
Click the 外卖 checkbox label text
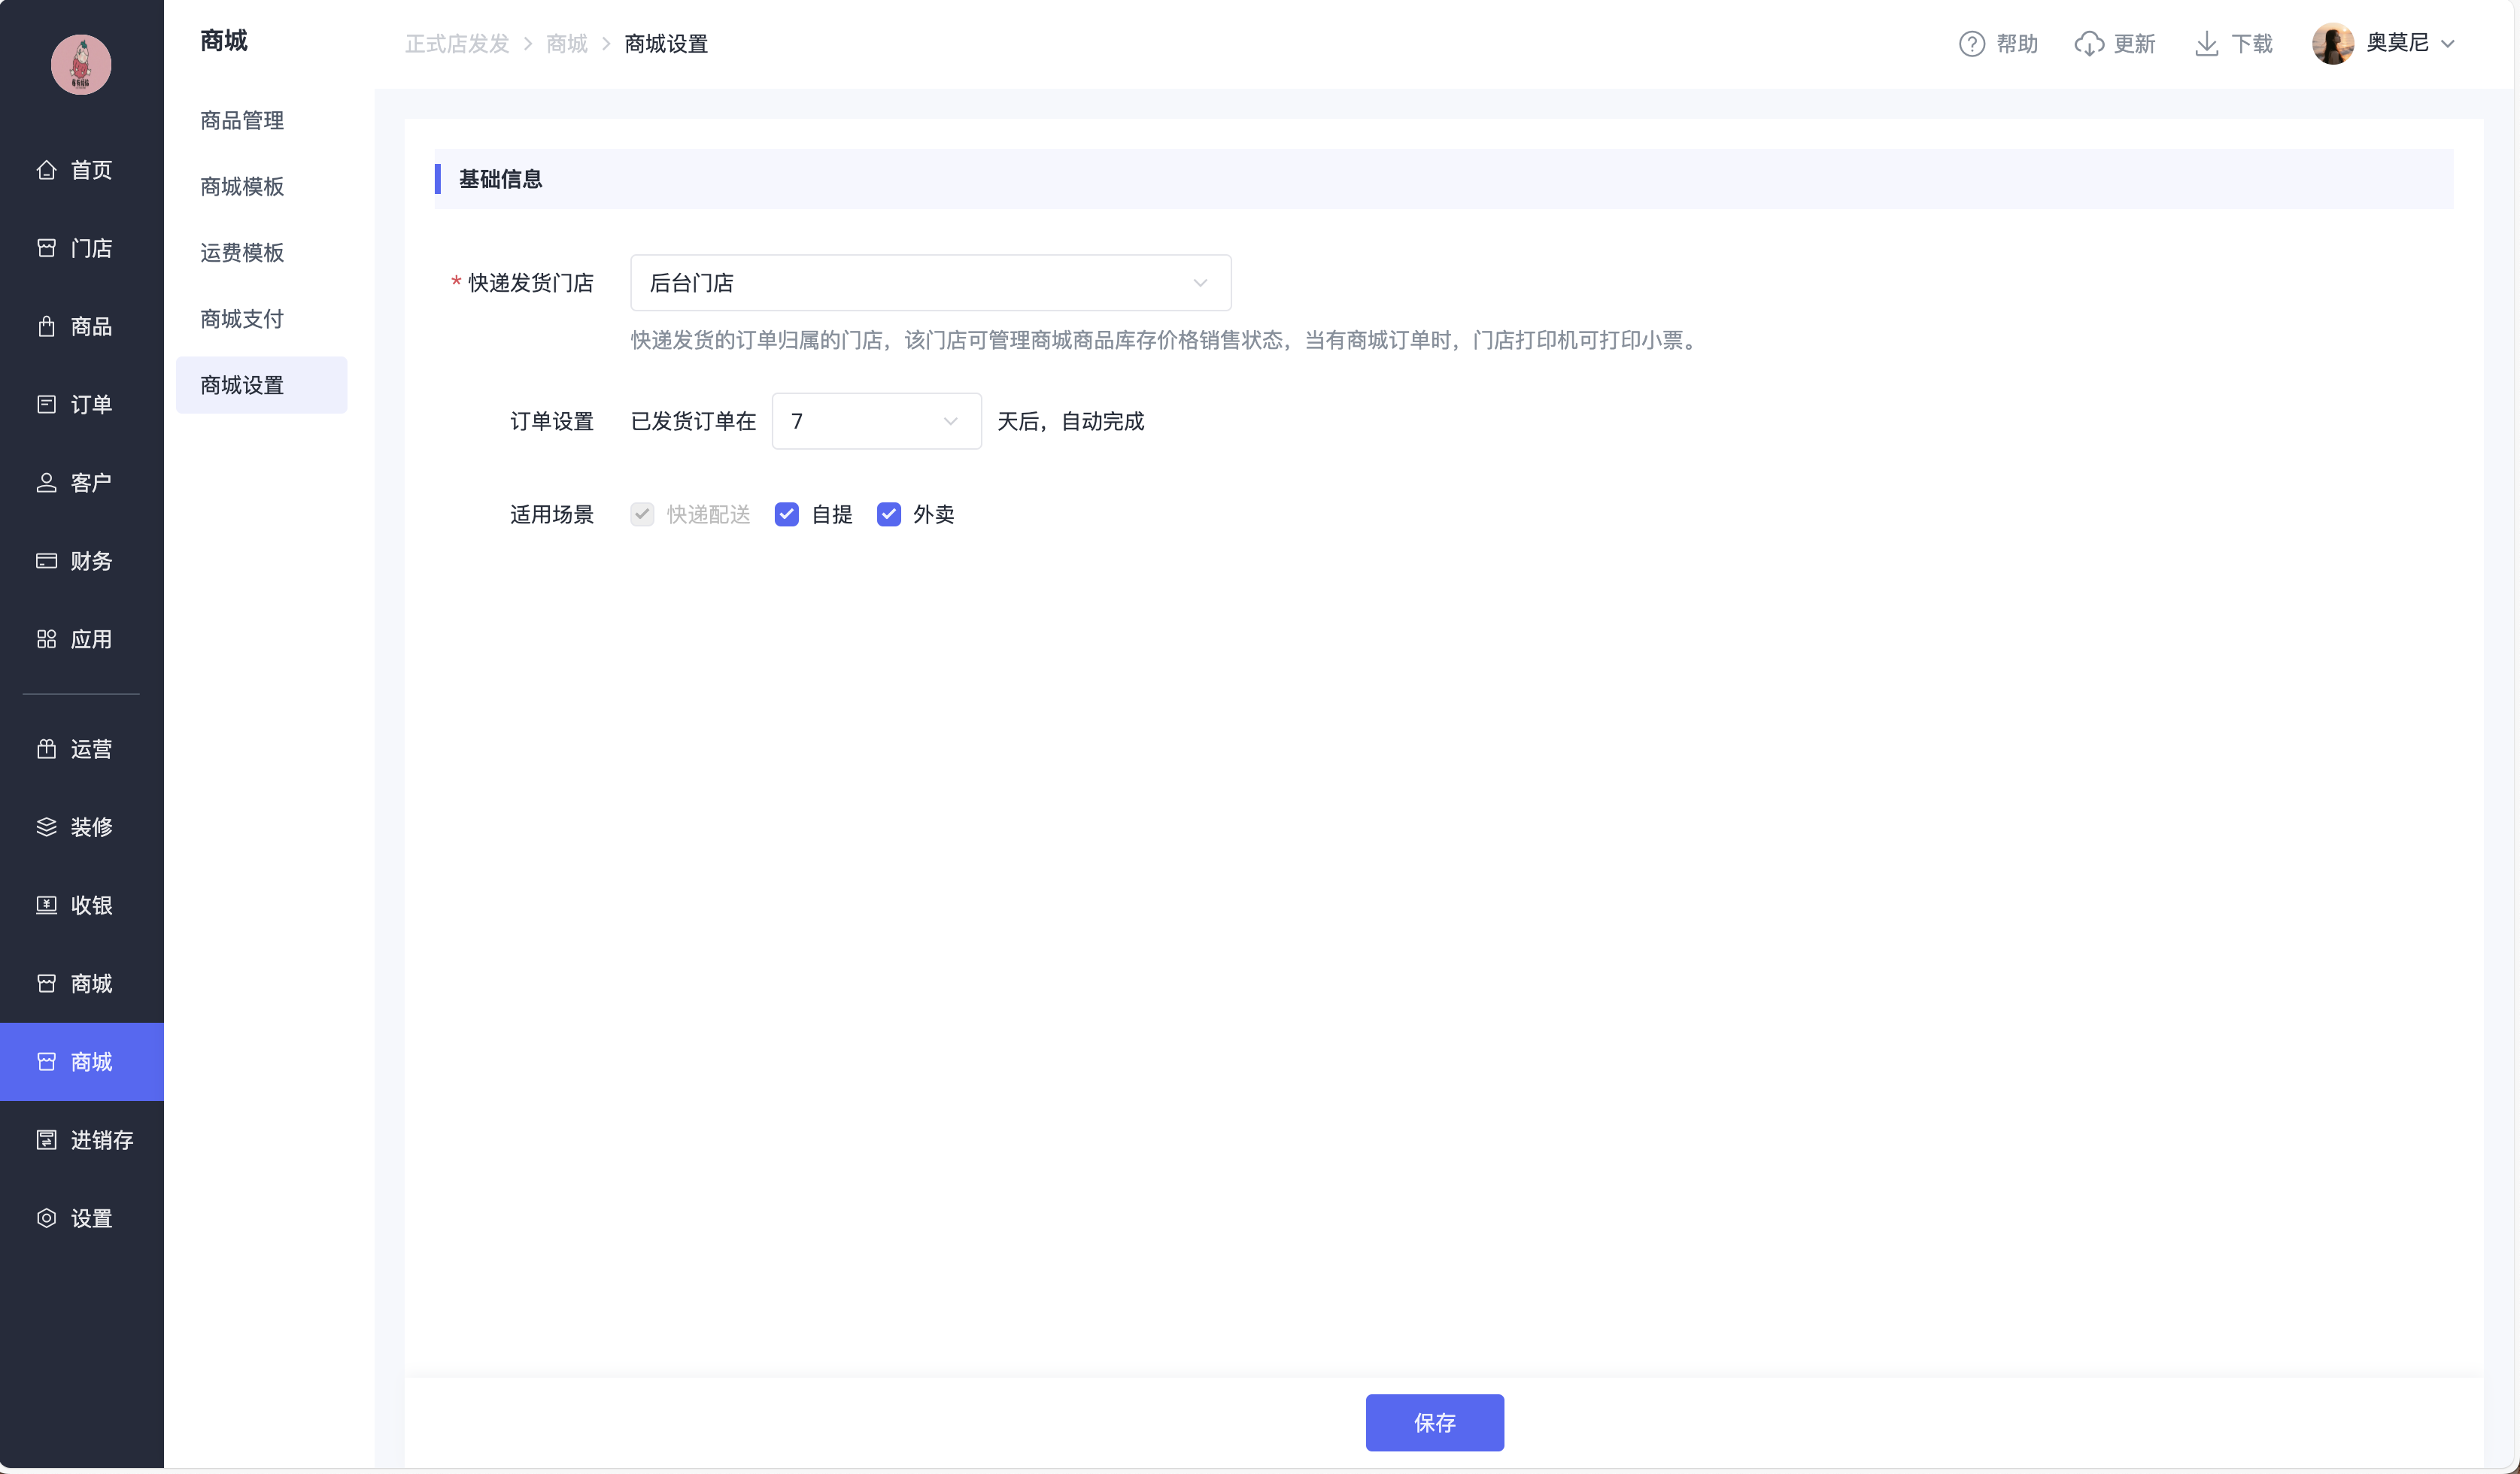(933, 514)
